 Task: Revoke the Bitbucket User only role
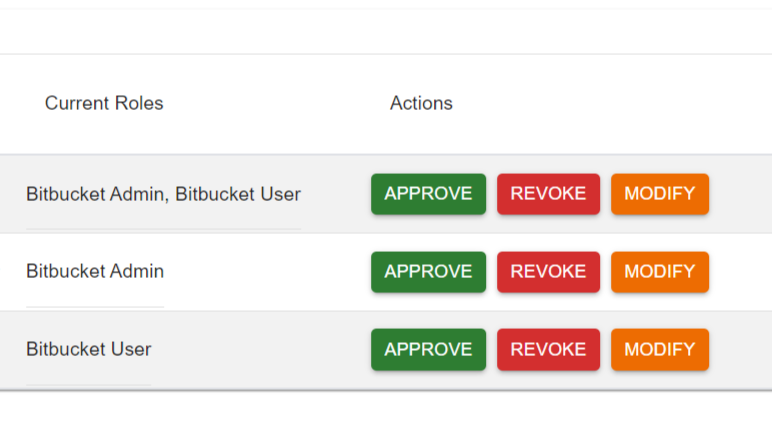pos(548,350)
